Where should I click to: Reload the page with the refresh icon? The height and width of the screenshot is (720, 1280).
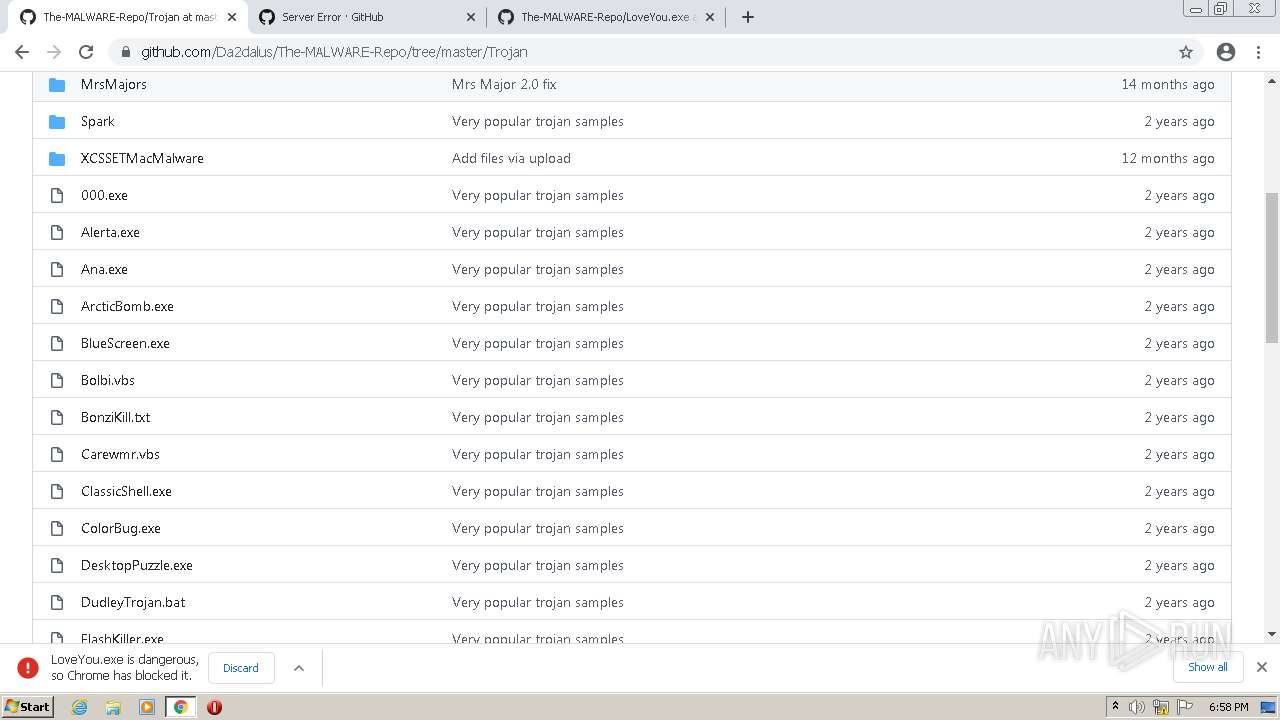point(86,52)
